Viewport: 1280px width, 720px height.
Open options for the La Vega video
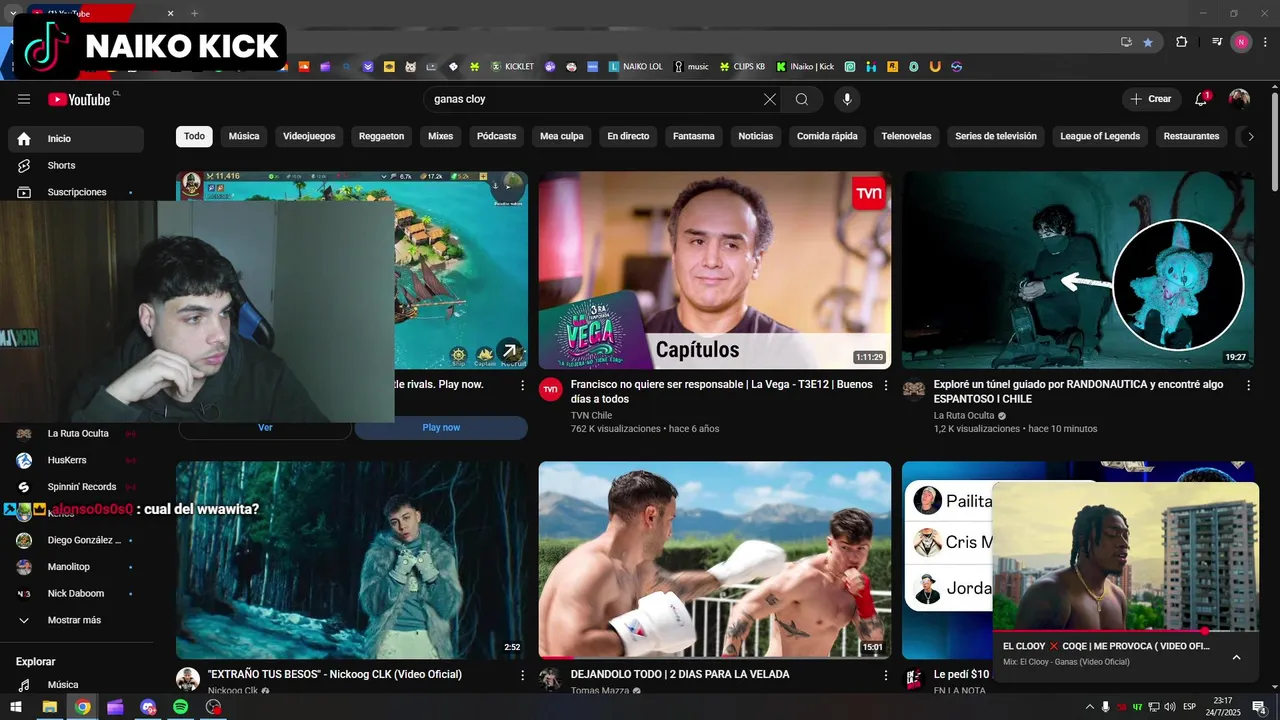click(885, 385)
